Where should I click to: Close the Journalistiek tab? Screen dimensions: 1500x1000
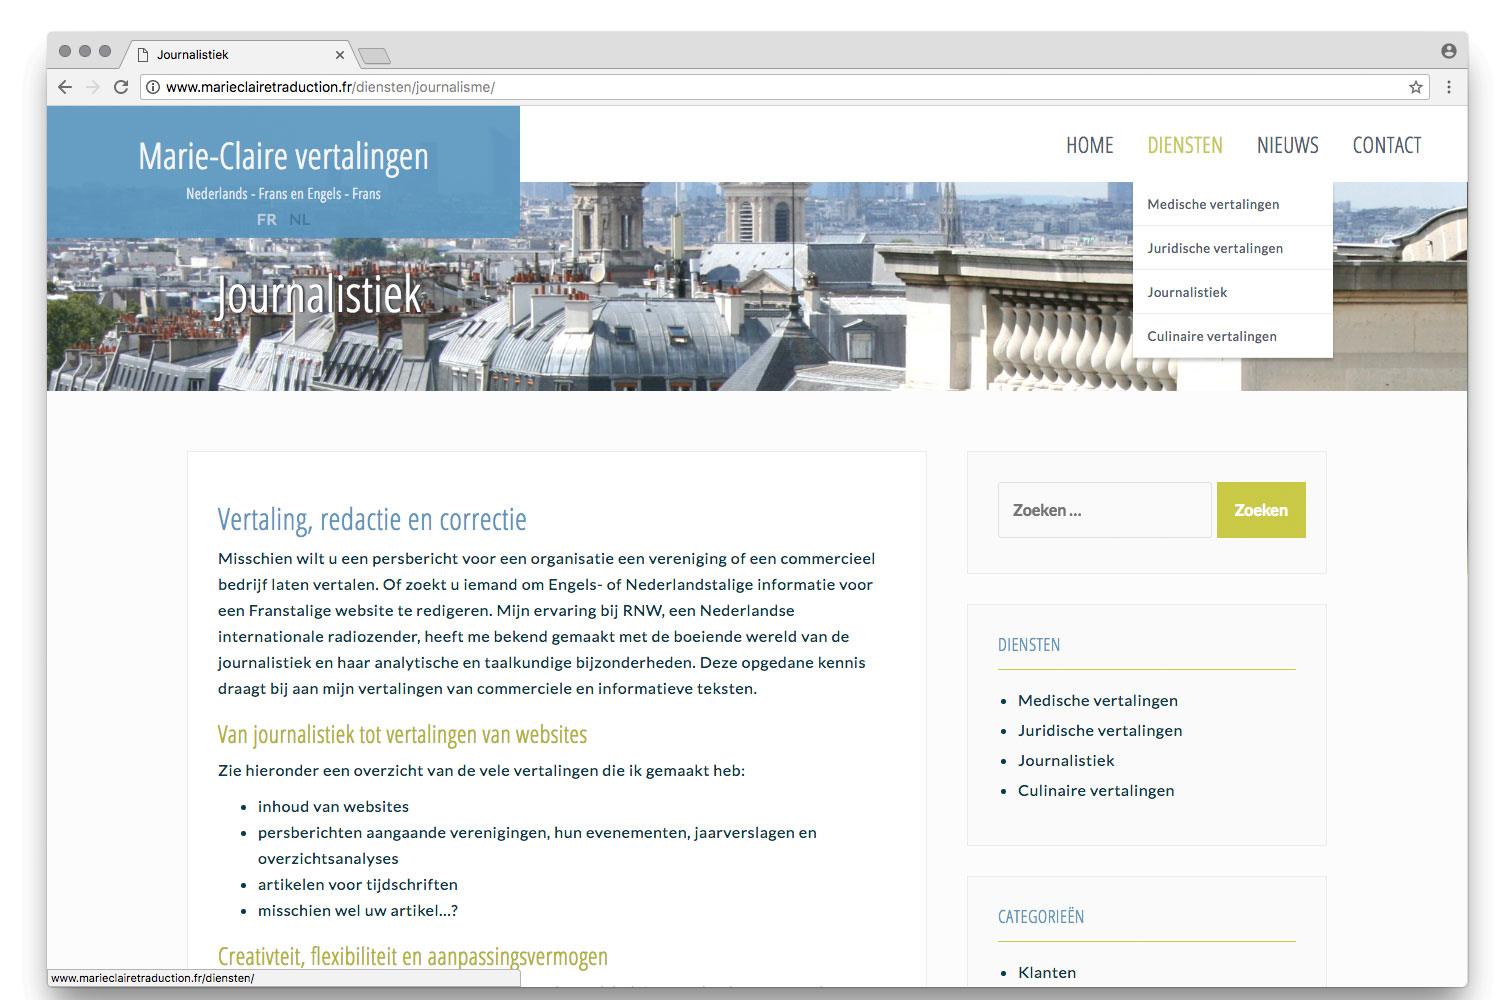click(x=340, y=55)
